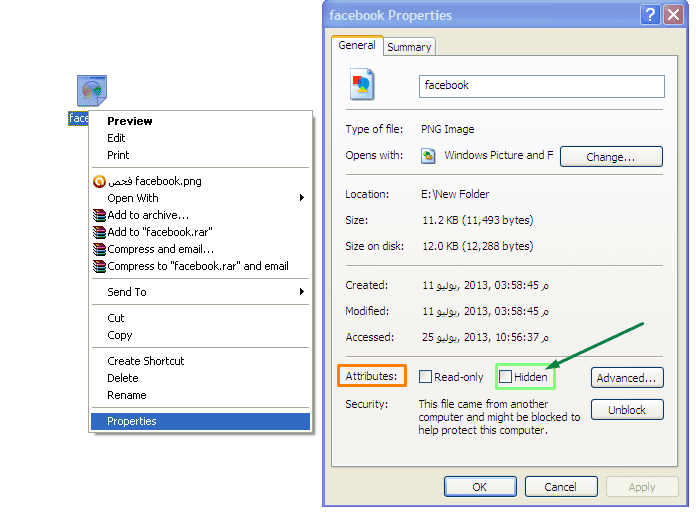The width and height of the screenshot is (696, 515).
Task: Click the Accessed date value 10:56:37
Action: tap(485, 337)
